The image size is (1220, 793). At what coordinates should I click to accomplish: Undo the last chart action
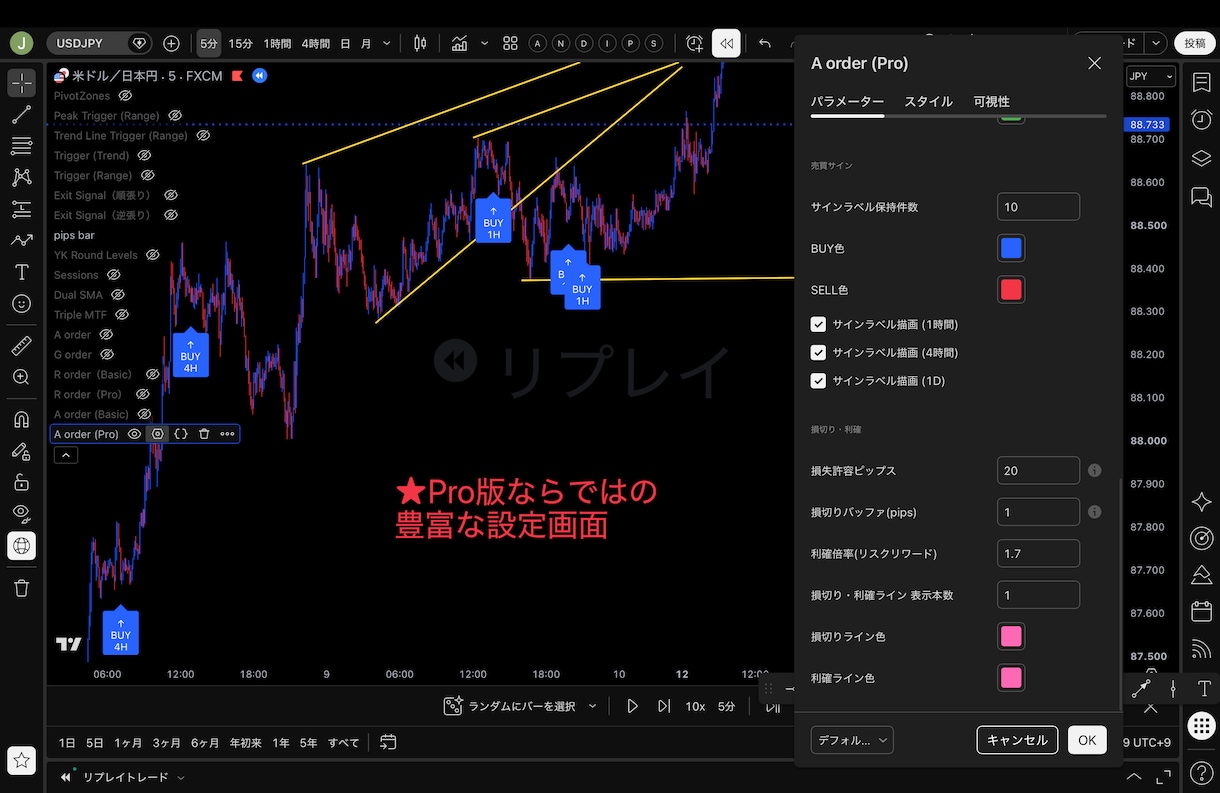[x=765, y=43]
